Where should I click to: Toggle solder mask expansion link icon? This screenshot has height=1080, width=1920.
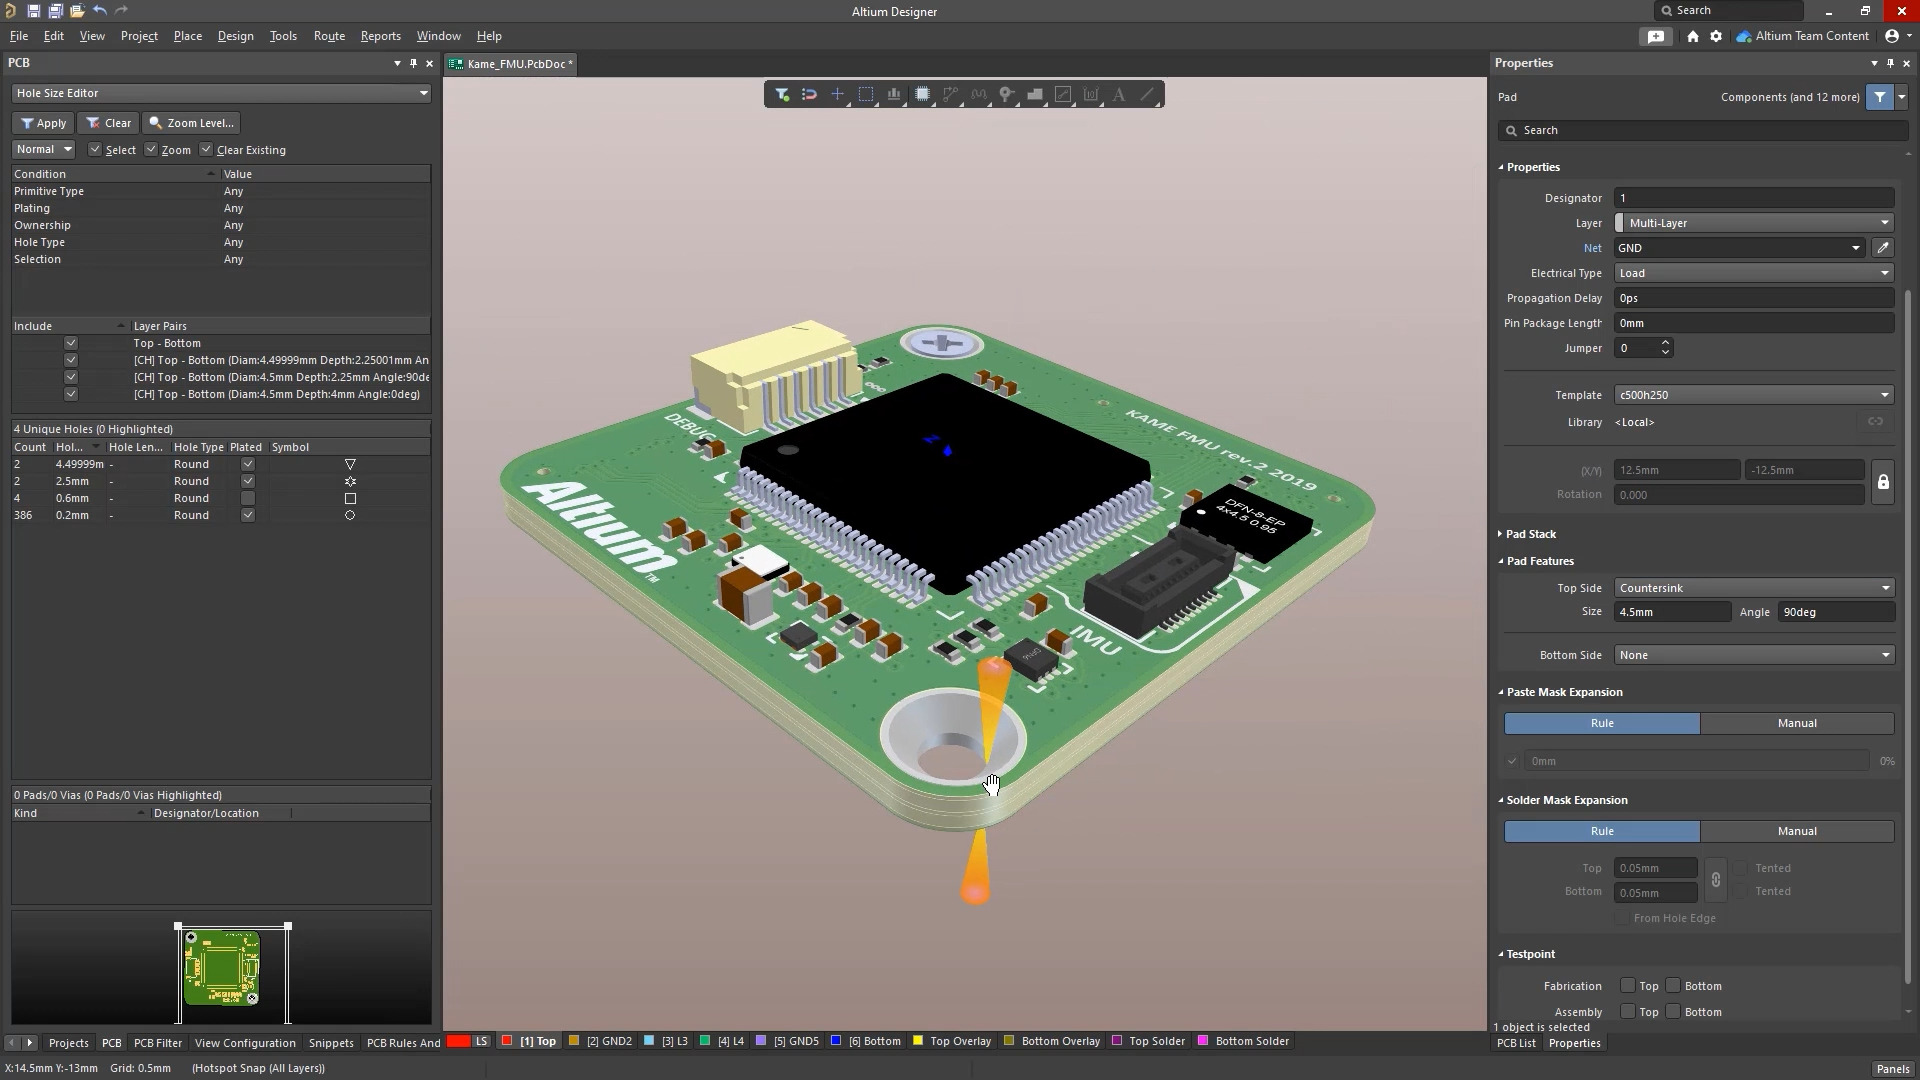[1716, 880]
